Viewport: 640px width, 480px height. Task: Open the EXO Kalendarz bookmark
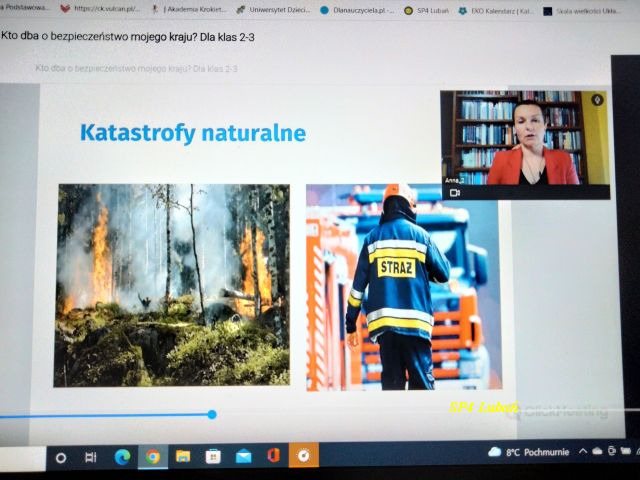(x=496, y=11)
